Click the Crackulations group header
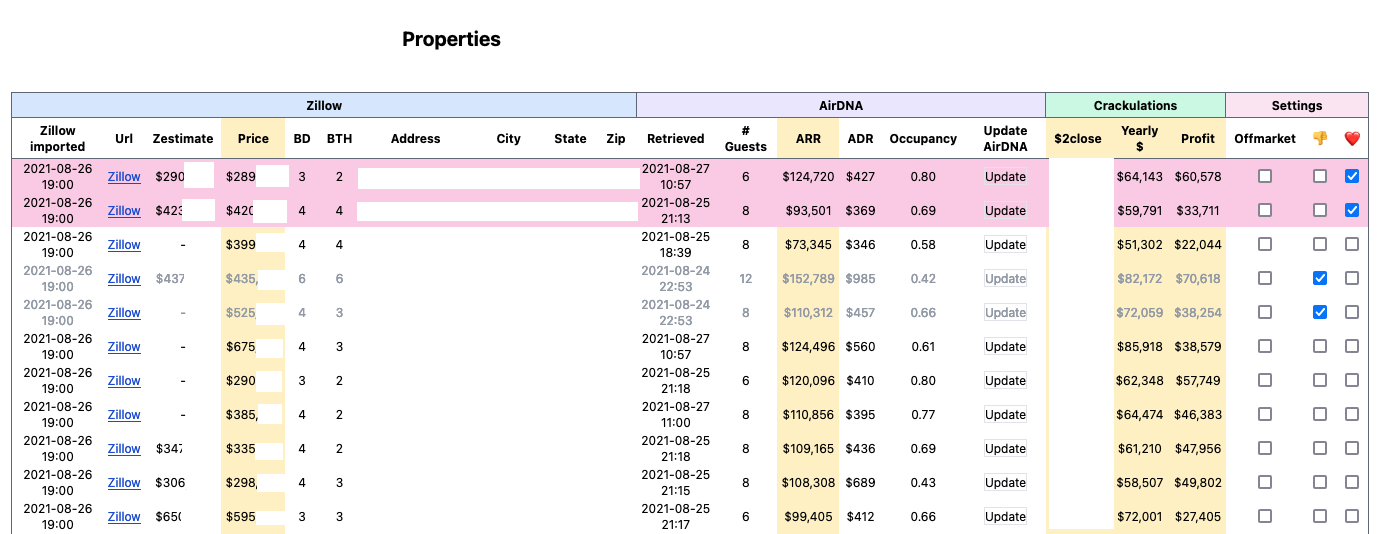The width and height of the screenshot is (1379, 534). click(1135, 105)
